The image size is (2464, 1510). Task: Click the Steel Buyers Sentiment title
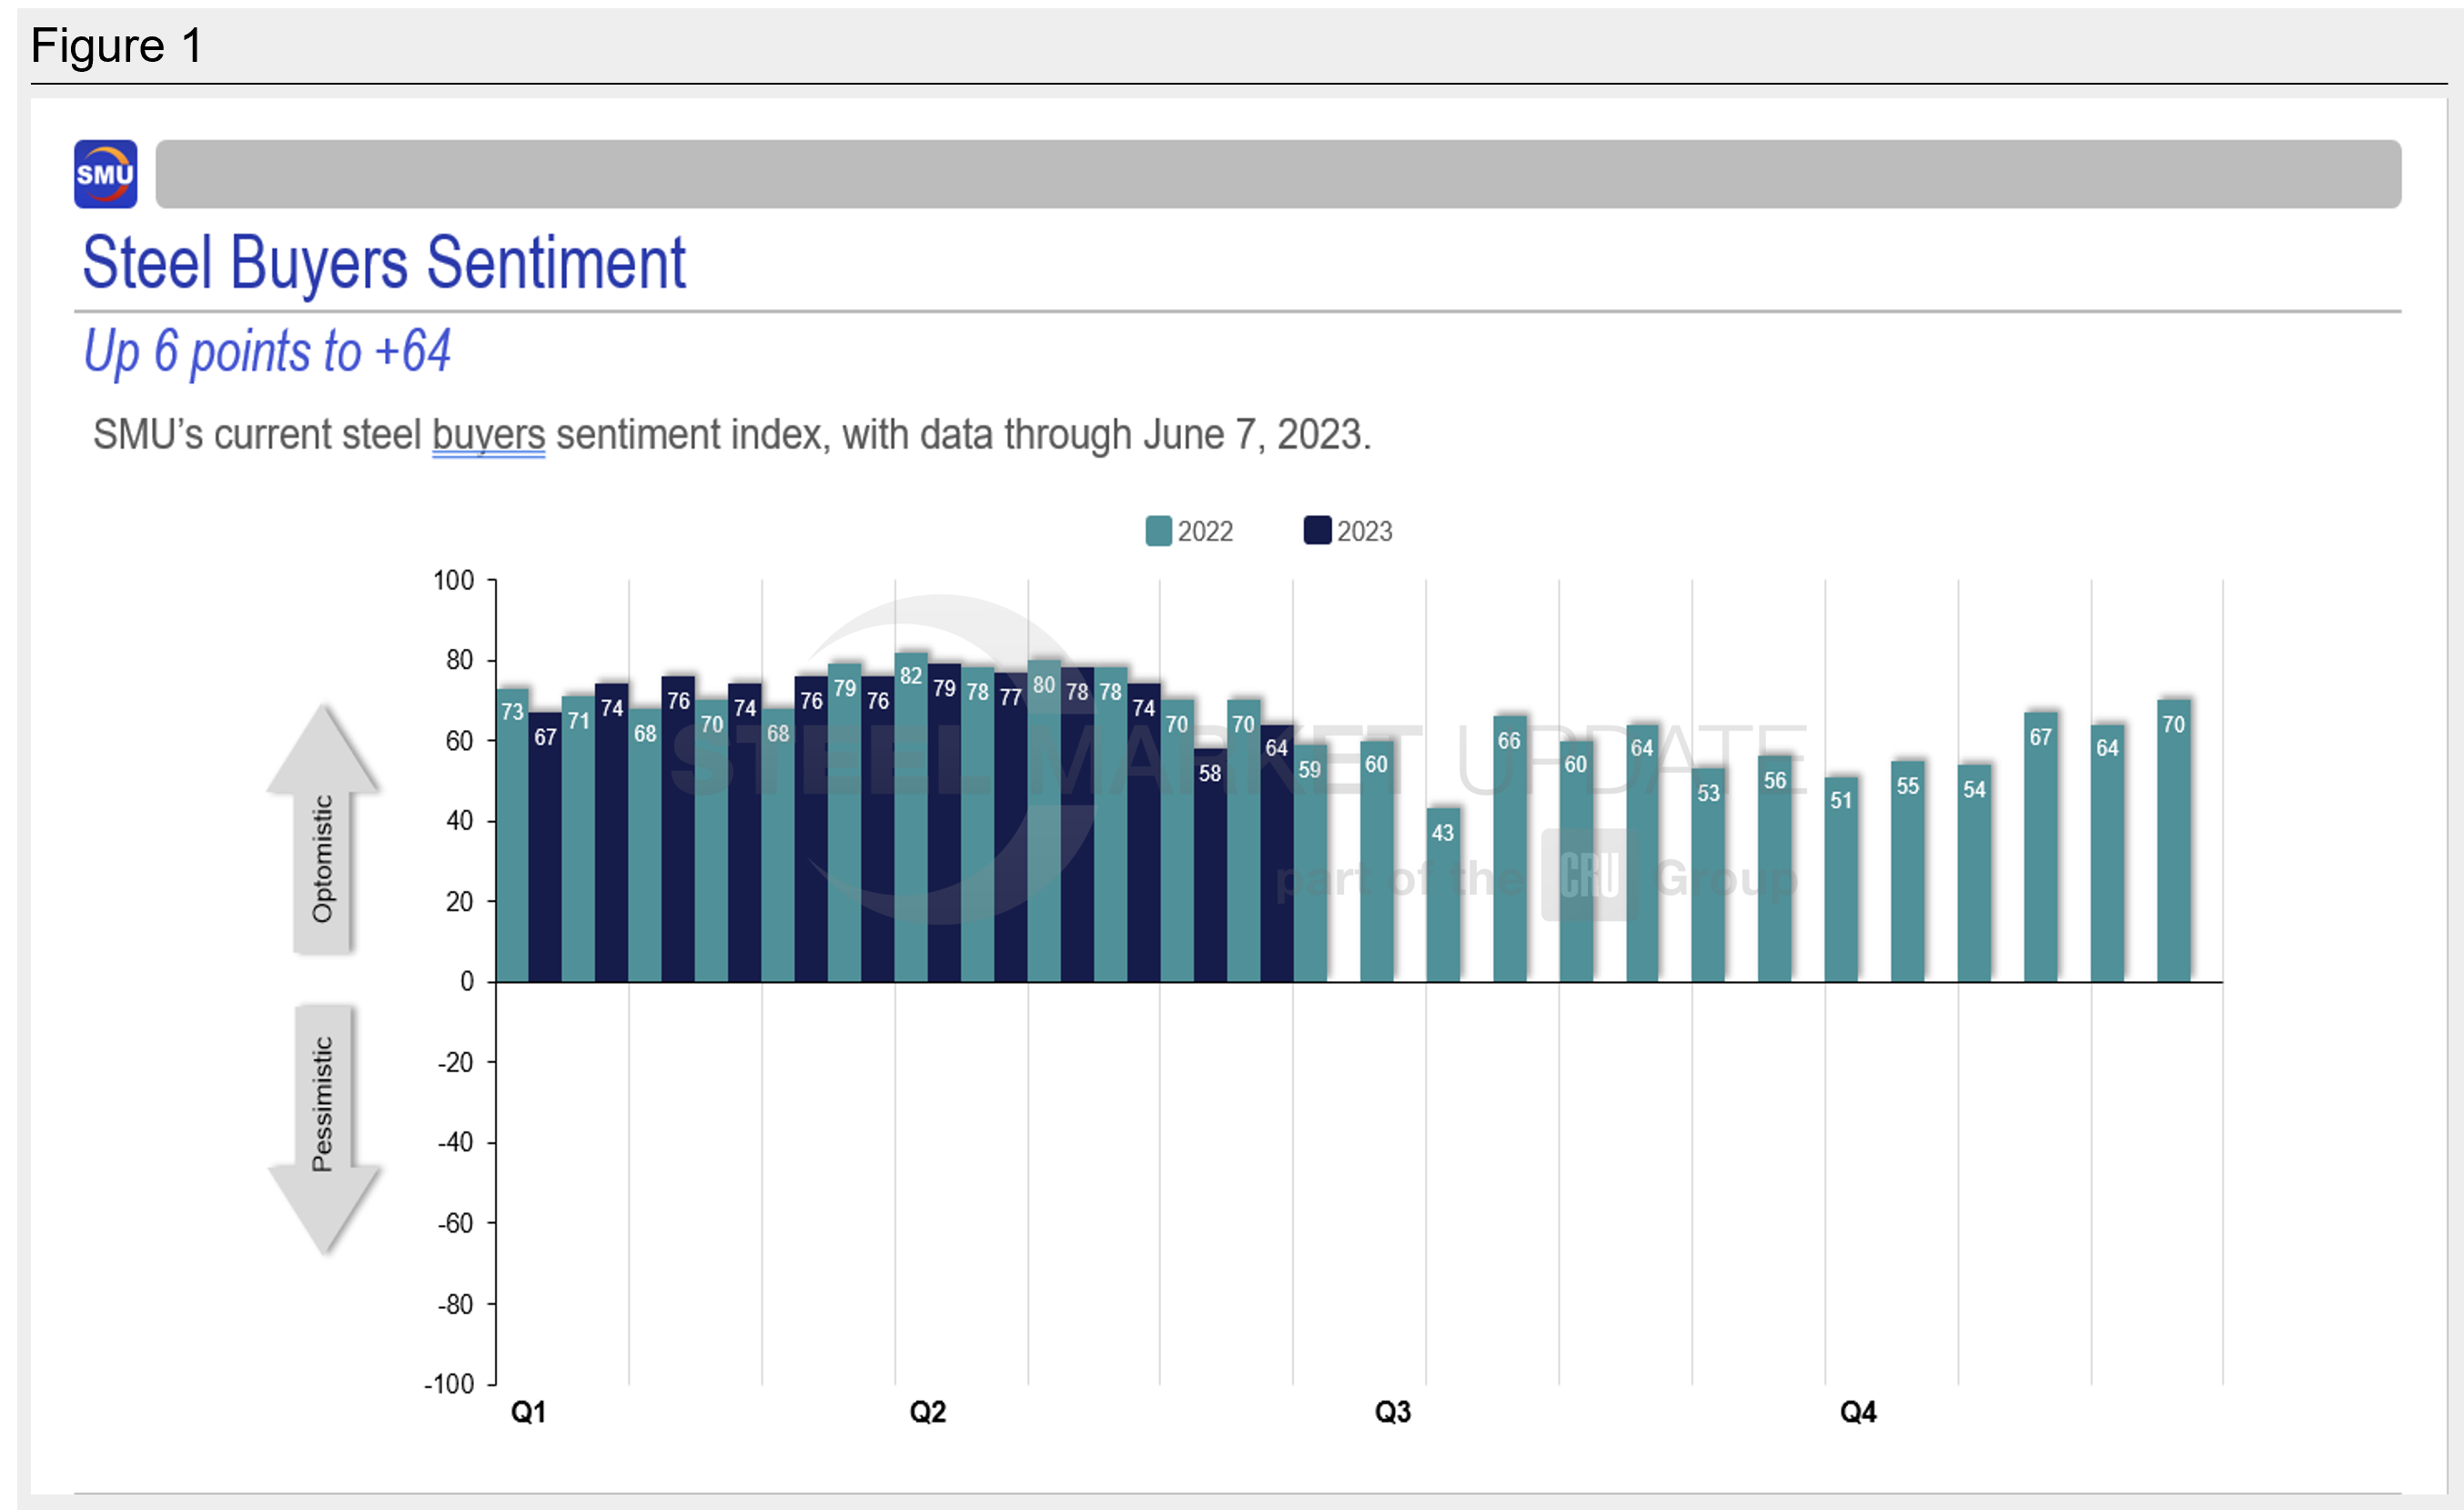384,263
